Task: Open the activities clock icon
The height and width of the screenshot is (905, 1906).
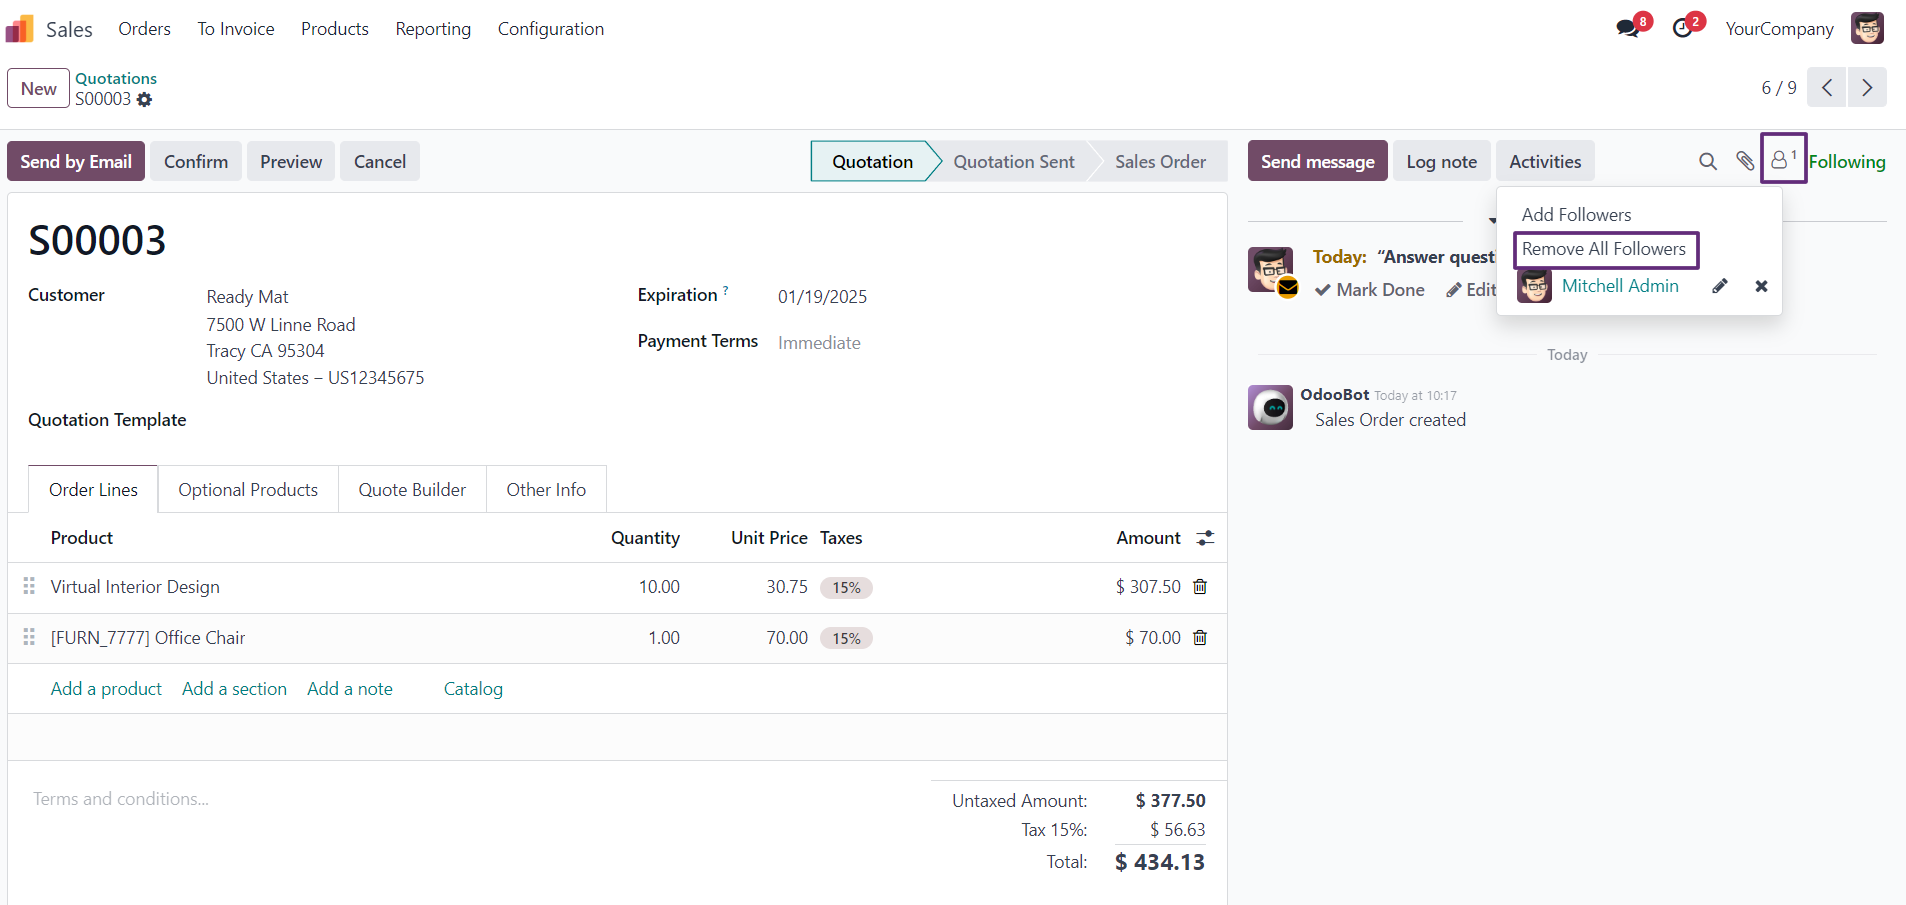Action: (x=1684, y=28)
